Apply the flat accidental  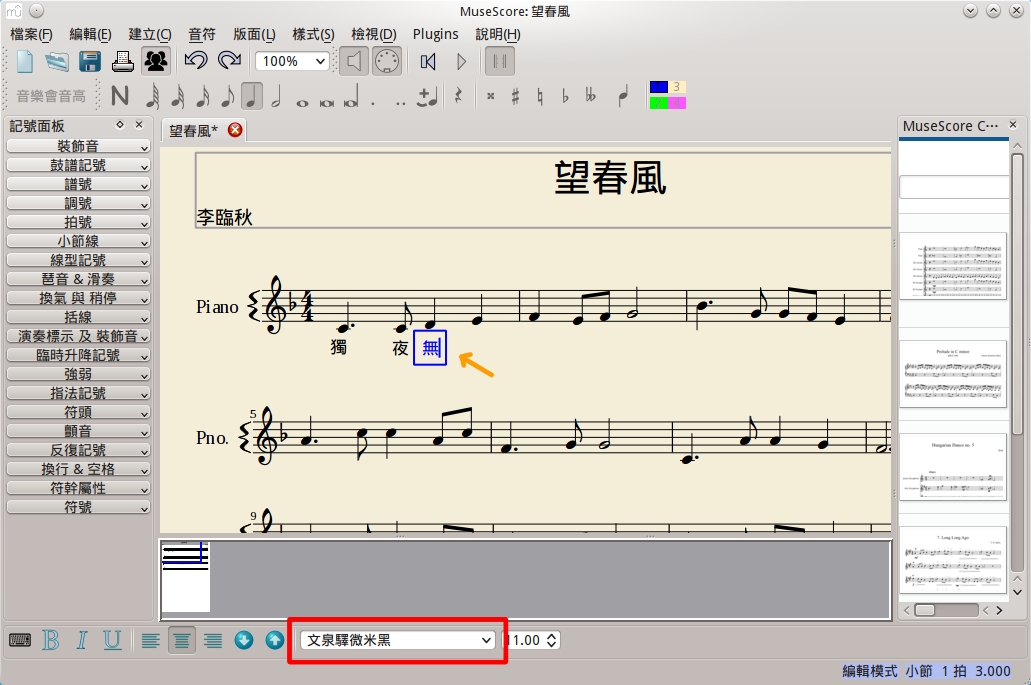pos(565,97)
